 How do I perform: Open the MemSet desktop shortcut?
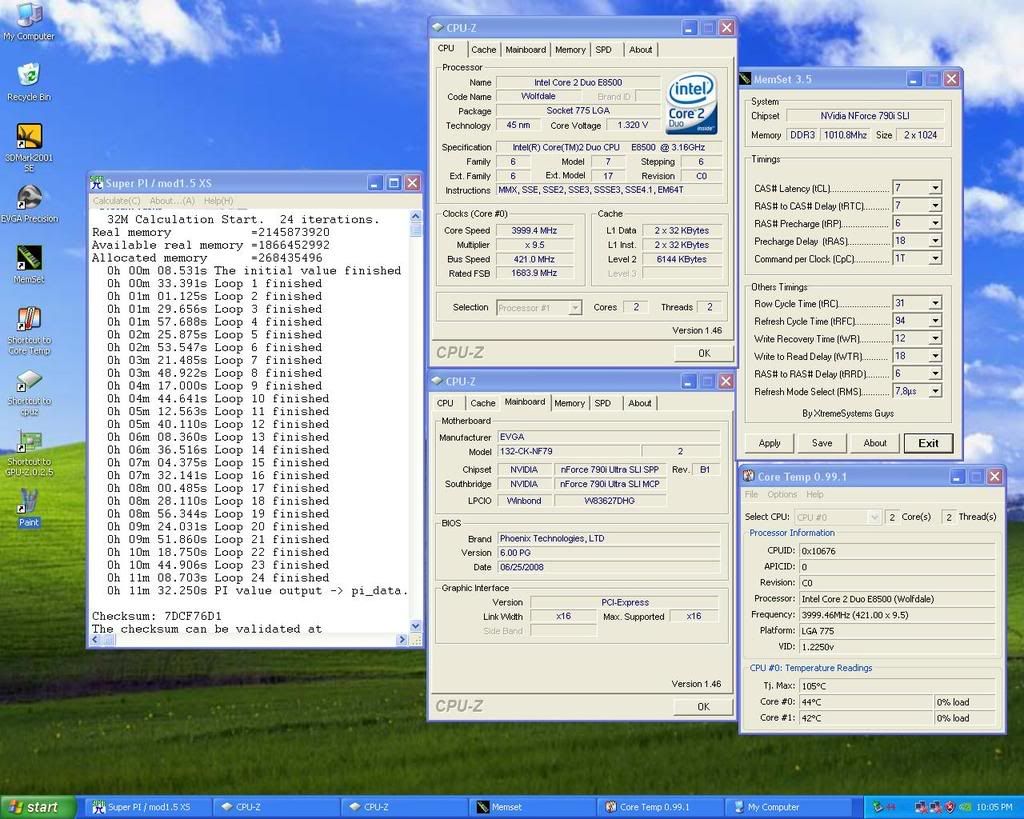pos(29,265)
